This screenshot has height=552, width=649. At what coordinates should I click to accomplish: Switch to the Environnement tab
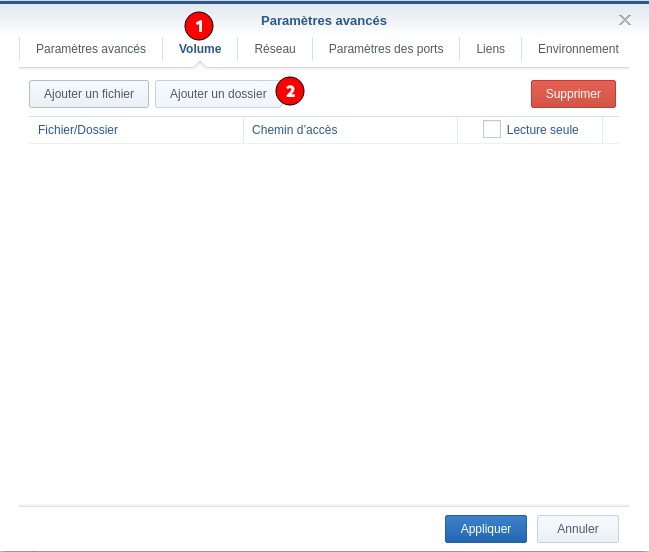tap(578, 49)
